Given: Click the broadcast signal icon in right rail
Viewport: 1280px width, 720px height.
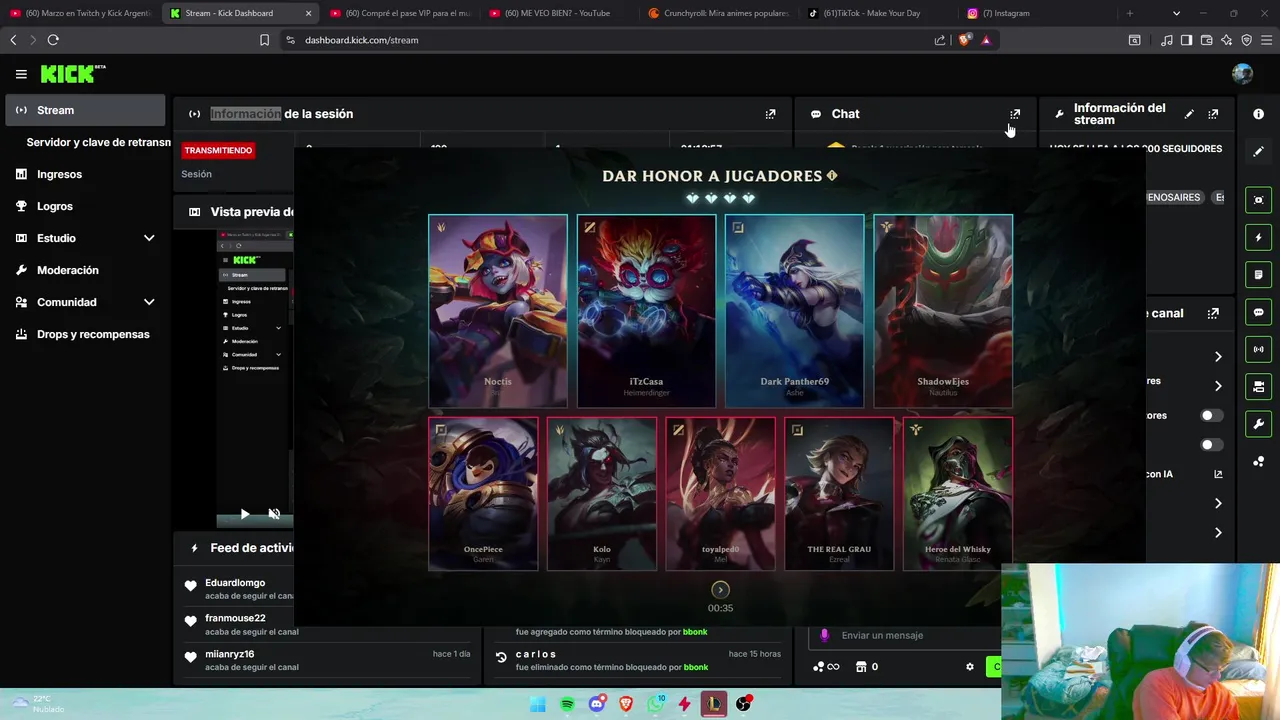Looking at the screenshot, I should click(1258, 349).
